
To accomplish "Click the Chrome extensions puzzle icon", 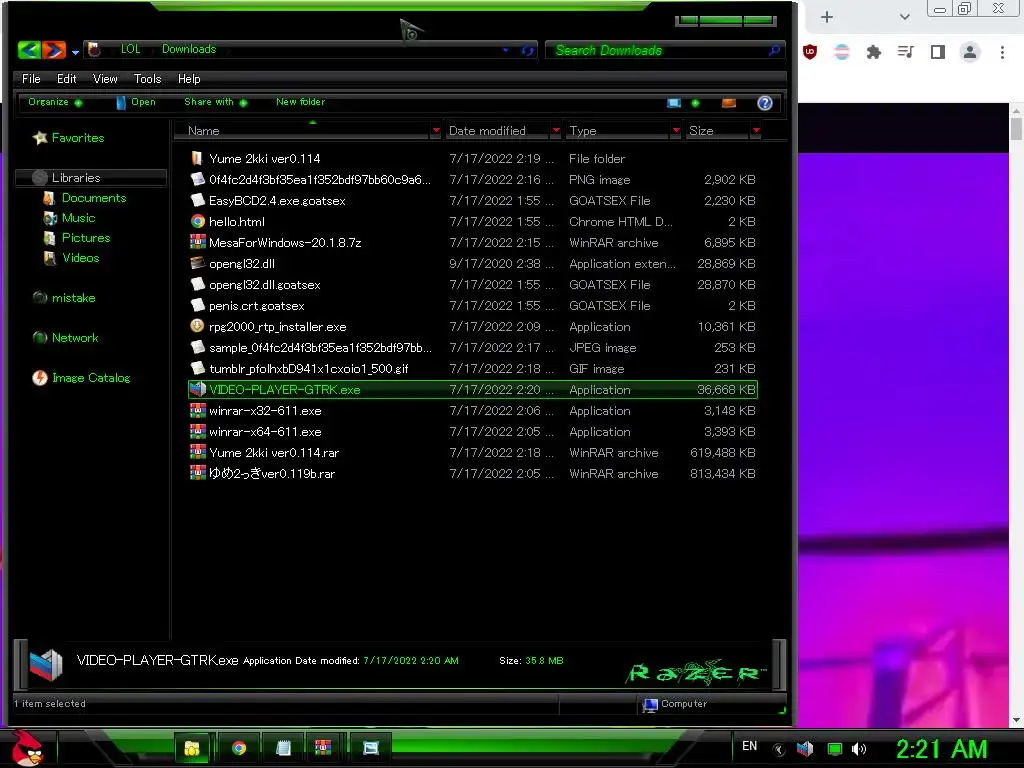I will click(874, 52).
